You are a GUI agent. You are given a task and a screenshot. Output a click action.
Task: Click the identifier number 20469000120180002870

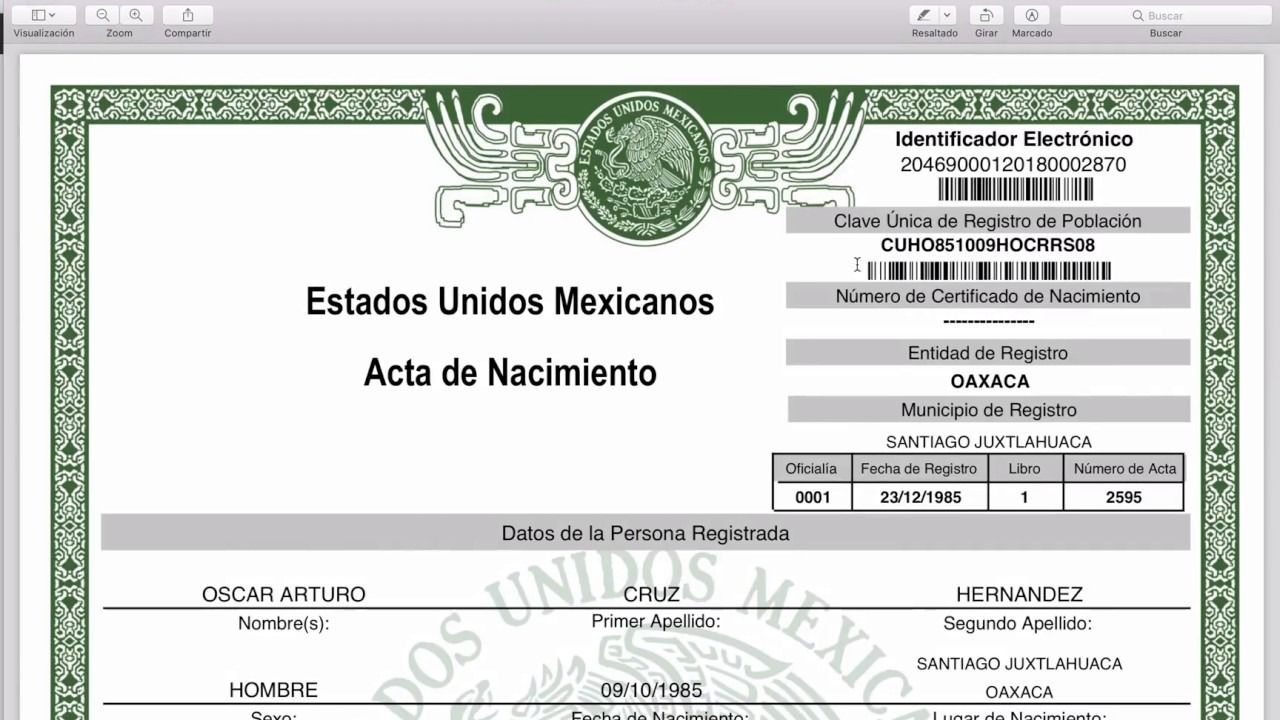1013,165
